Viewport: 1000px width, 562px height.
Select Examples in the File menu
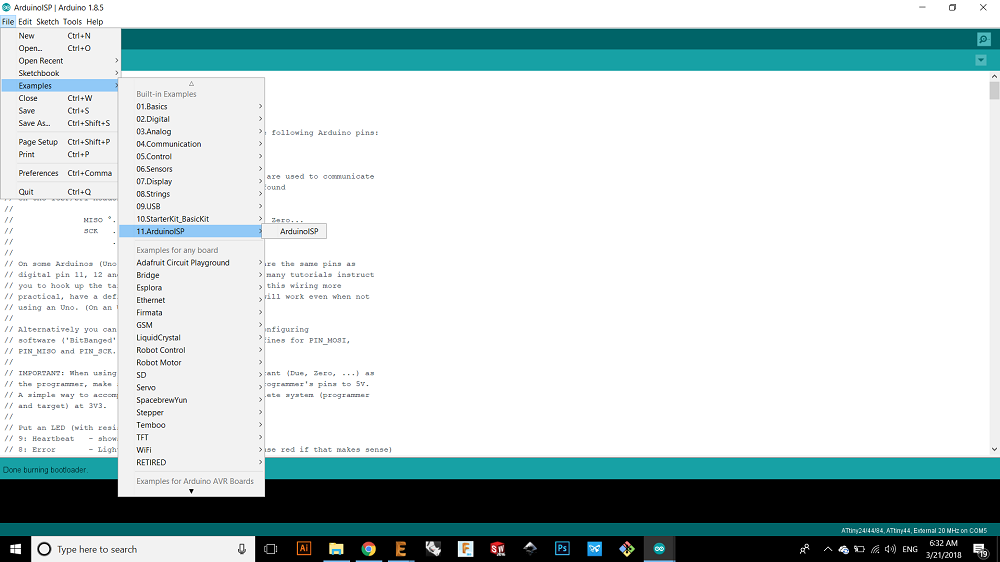pos(61,85)
